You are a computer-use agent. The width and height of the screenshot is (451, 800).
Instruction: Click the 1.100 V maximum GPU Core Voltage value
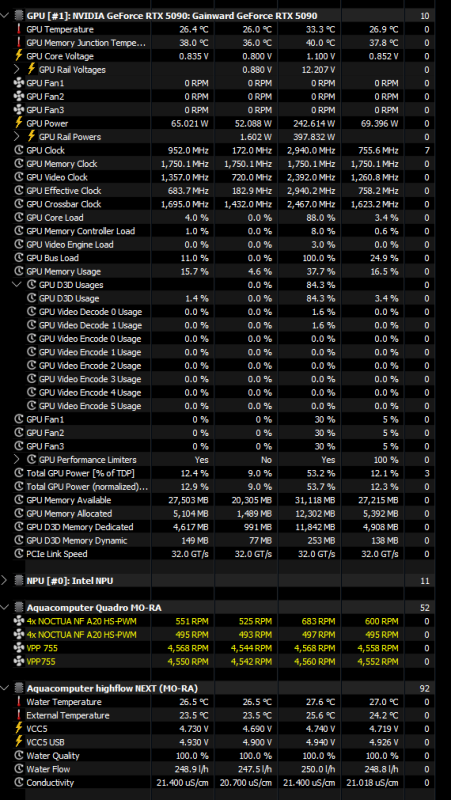coord(319,56)
